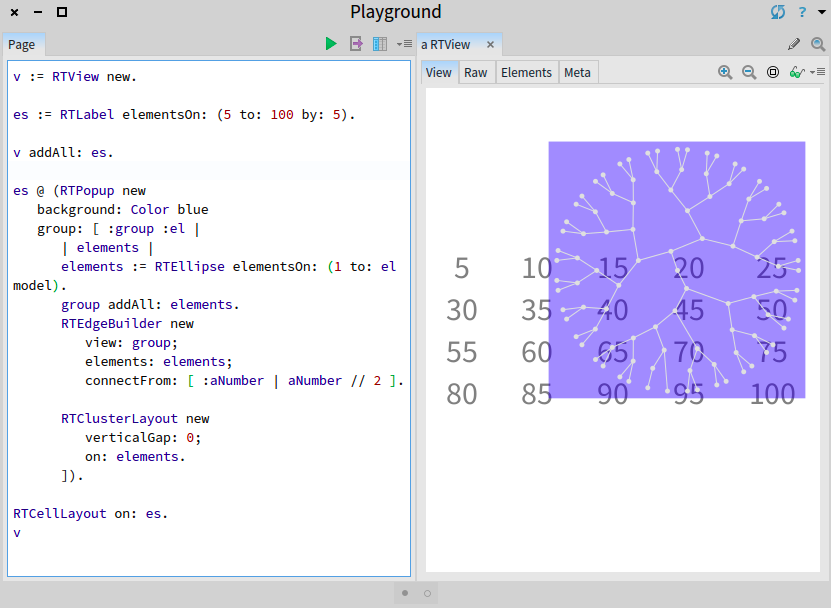Close the 'a RTView' tab
831x608 pixels.
491,45
